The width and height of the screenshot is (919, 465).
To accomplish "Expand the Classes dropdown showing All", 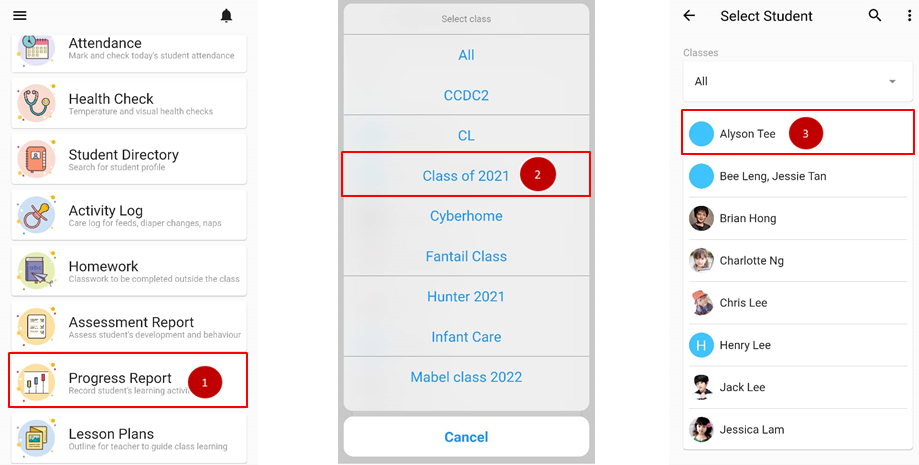I will tap(796, 82).
